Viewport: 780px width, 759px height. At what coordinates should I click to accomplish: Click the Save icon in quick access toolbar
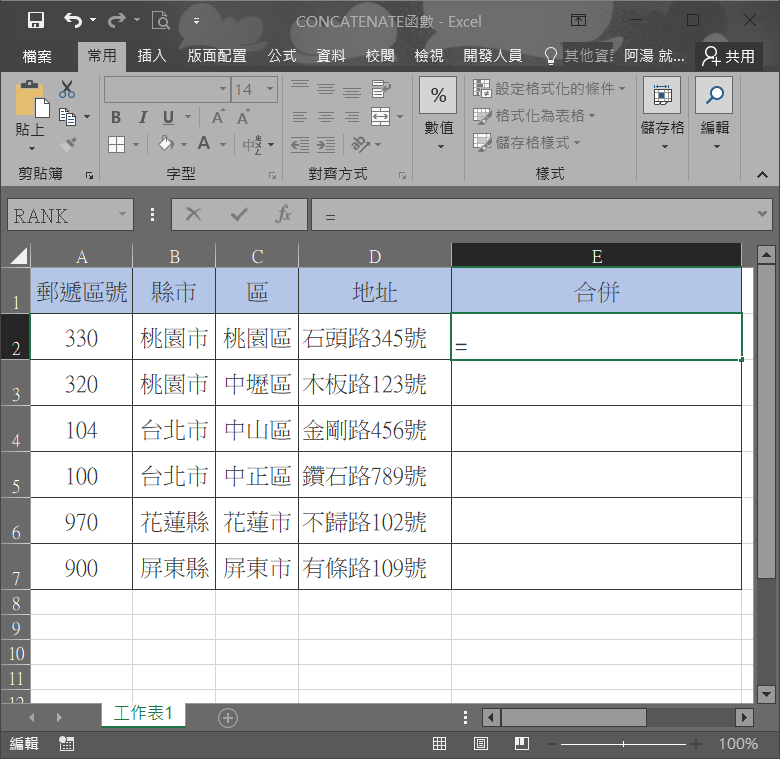36,20
